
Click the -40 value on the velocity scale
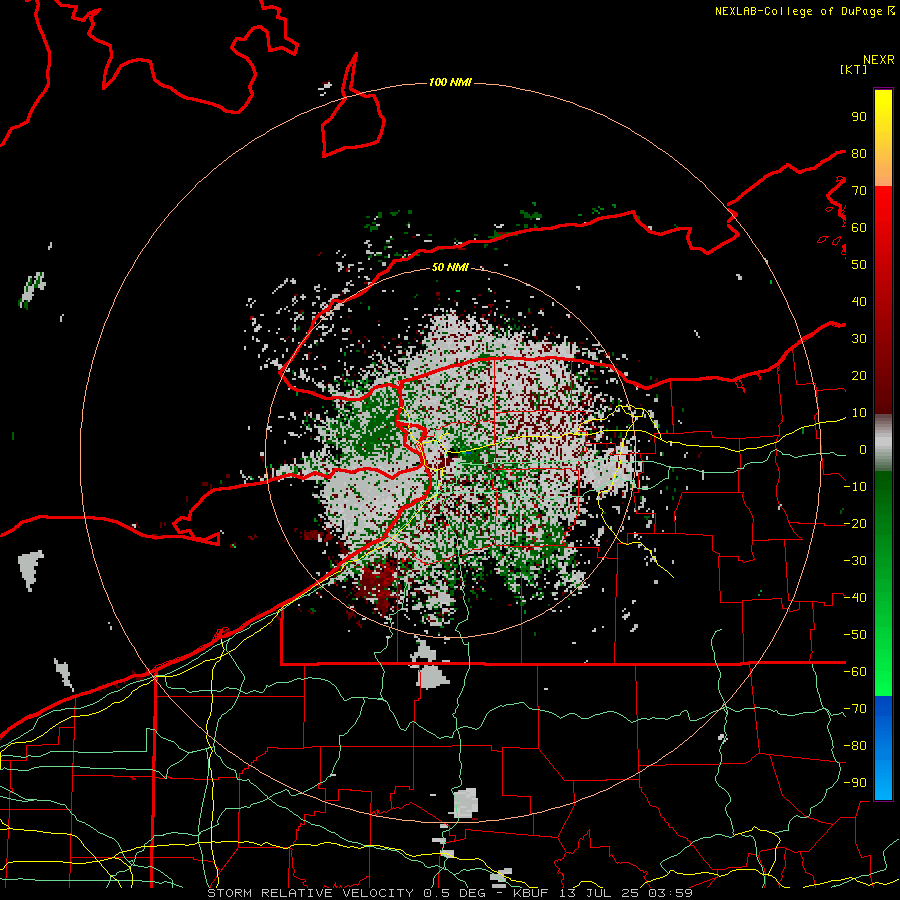pos(855,598)
